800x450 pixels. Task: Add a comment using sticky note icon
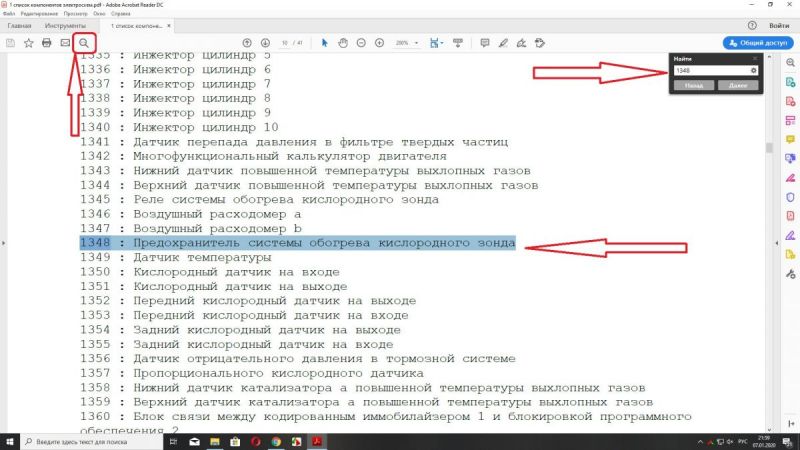pyautogui.click(x=484, y=43)
